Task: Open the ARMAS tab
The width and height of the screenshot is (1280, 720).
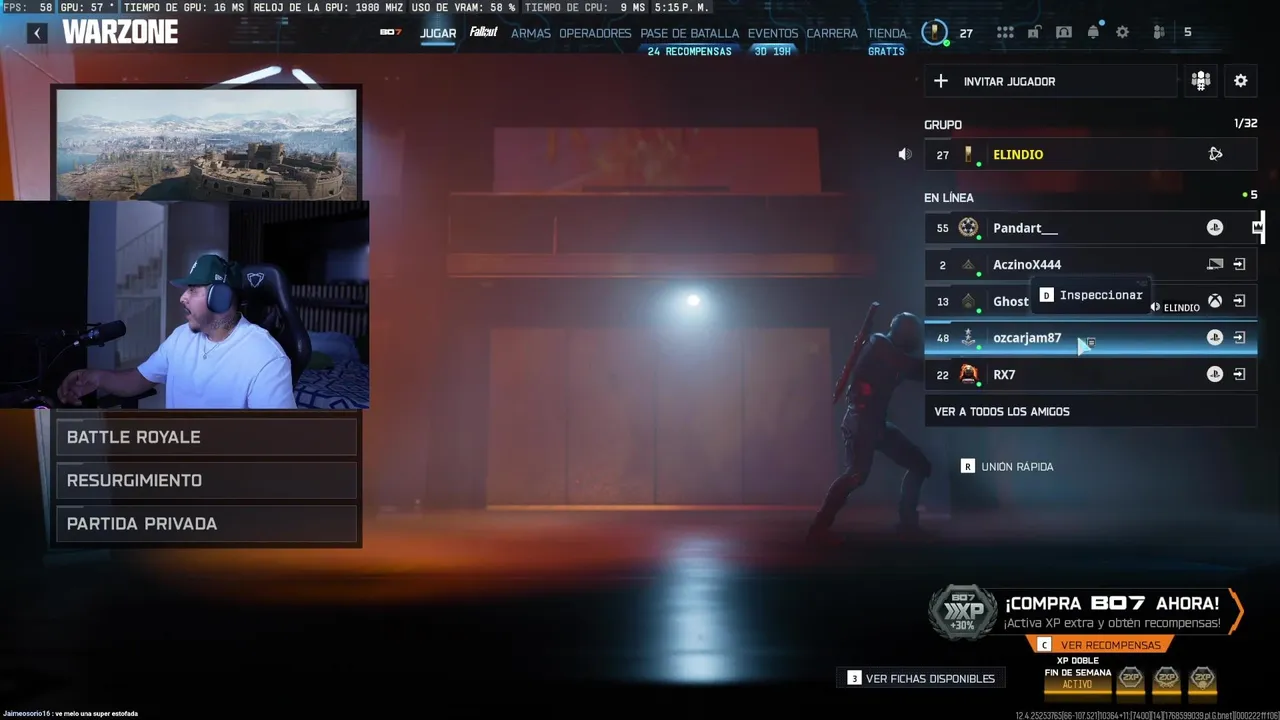Action: tap(531, 33)
